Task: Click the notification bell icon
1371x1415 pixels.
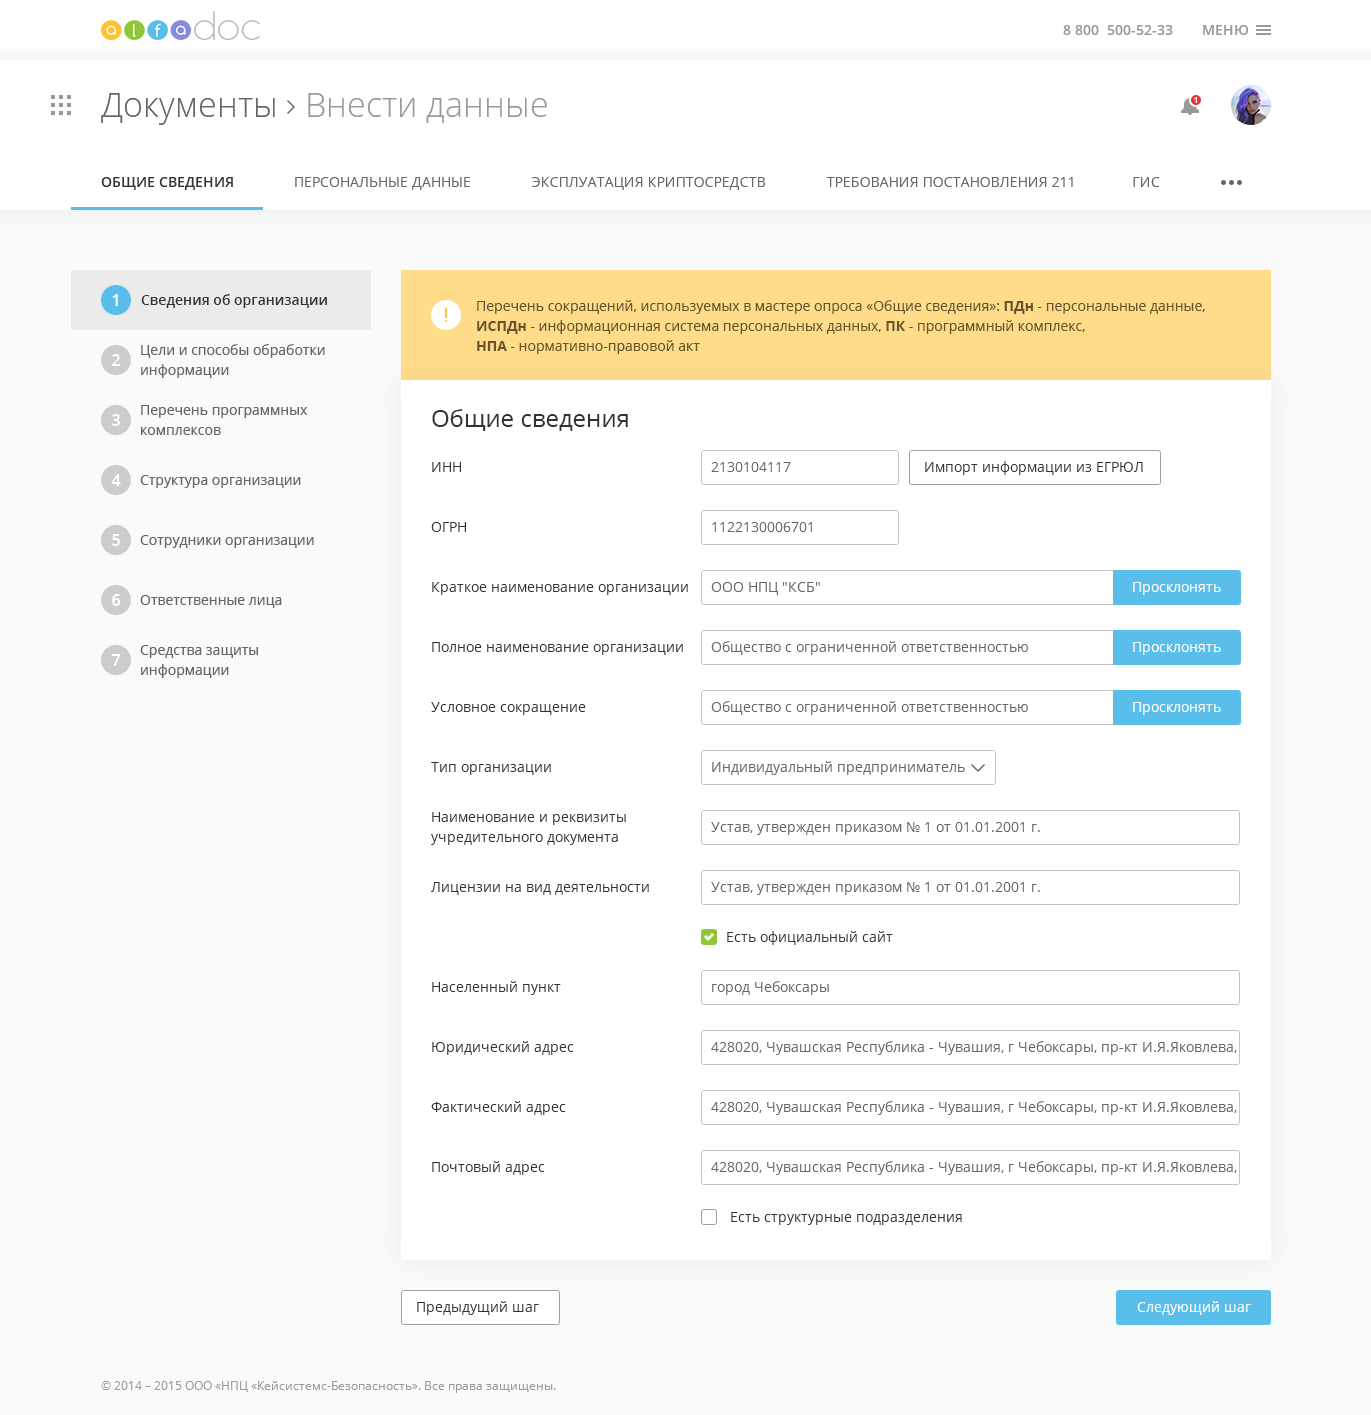Action: pyautogui.click(x=1190, y=106)
